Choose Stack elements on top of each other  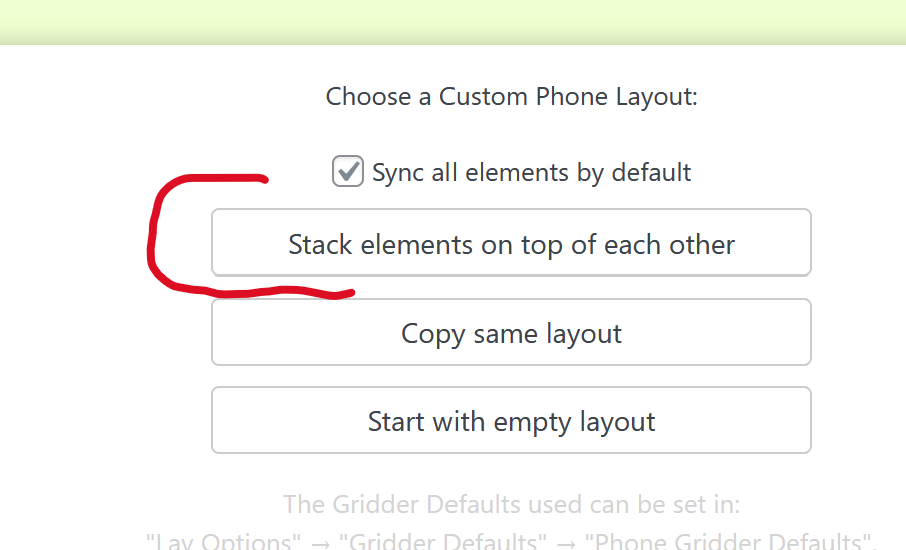point(511,243)
